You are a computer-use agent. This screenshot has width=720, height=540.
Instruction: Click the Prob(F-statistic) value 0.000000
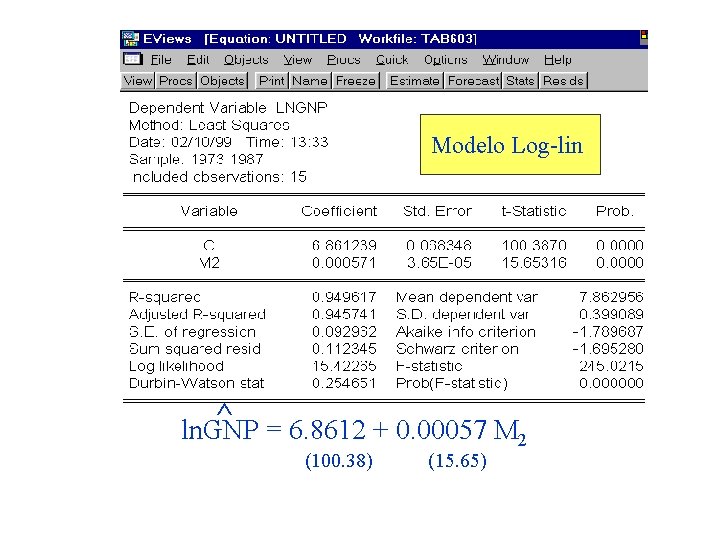(611, 383)
